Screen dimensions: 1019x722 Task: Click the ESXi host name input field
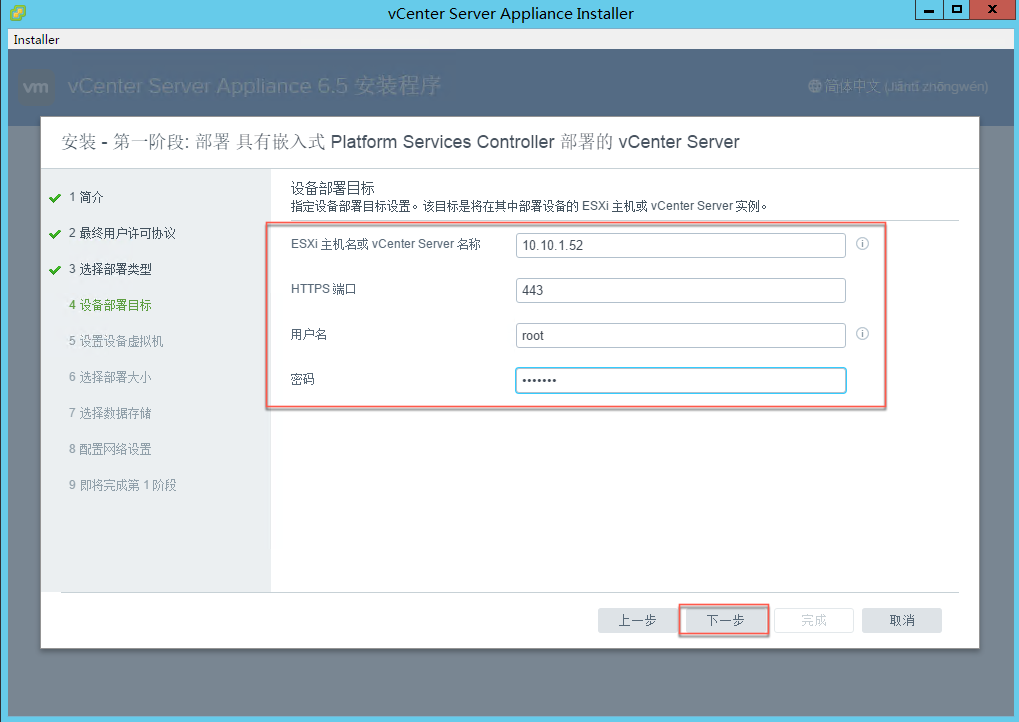[680, 245]
